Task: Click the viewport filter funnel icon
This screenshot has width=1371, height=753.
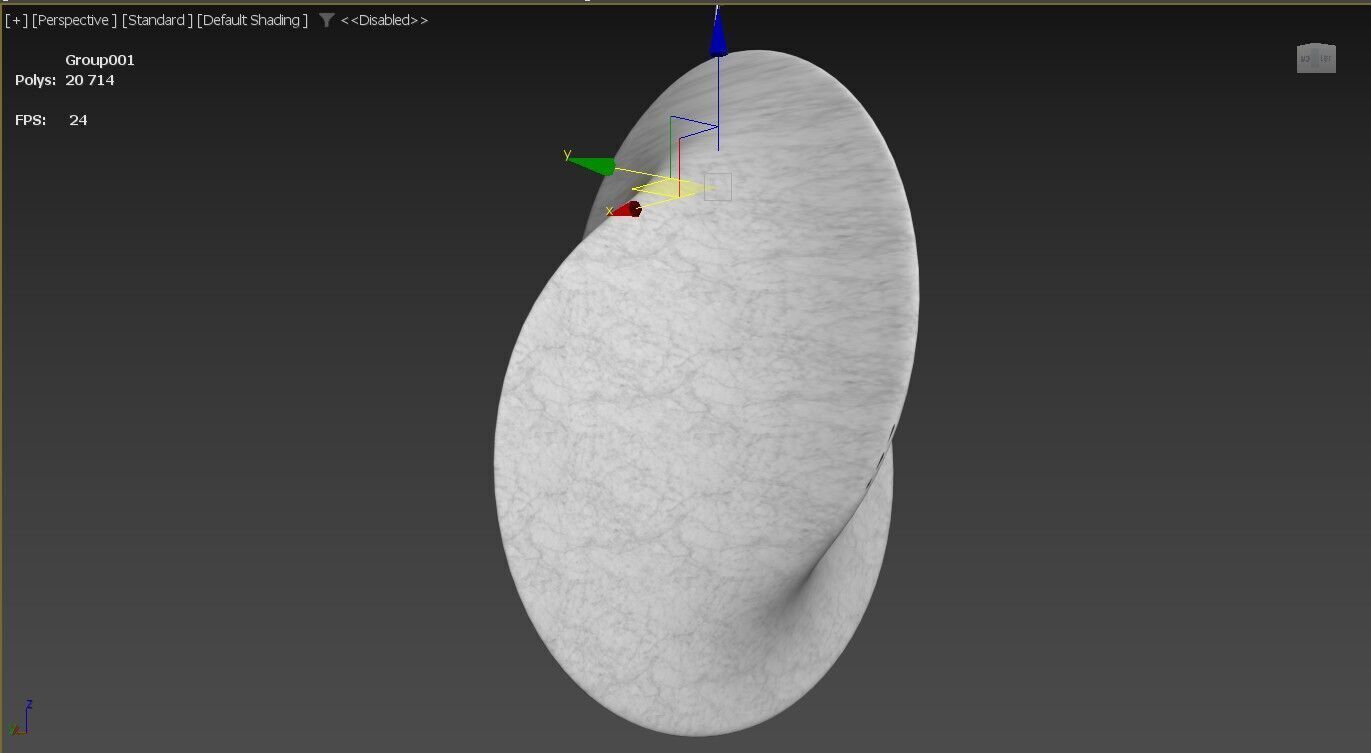Action: pos(326,20)
